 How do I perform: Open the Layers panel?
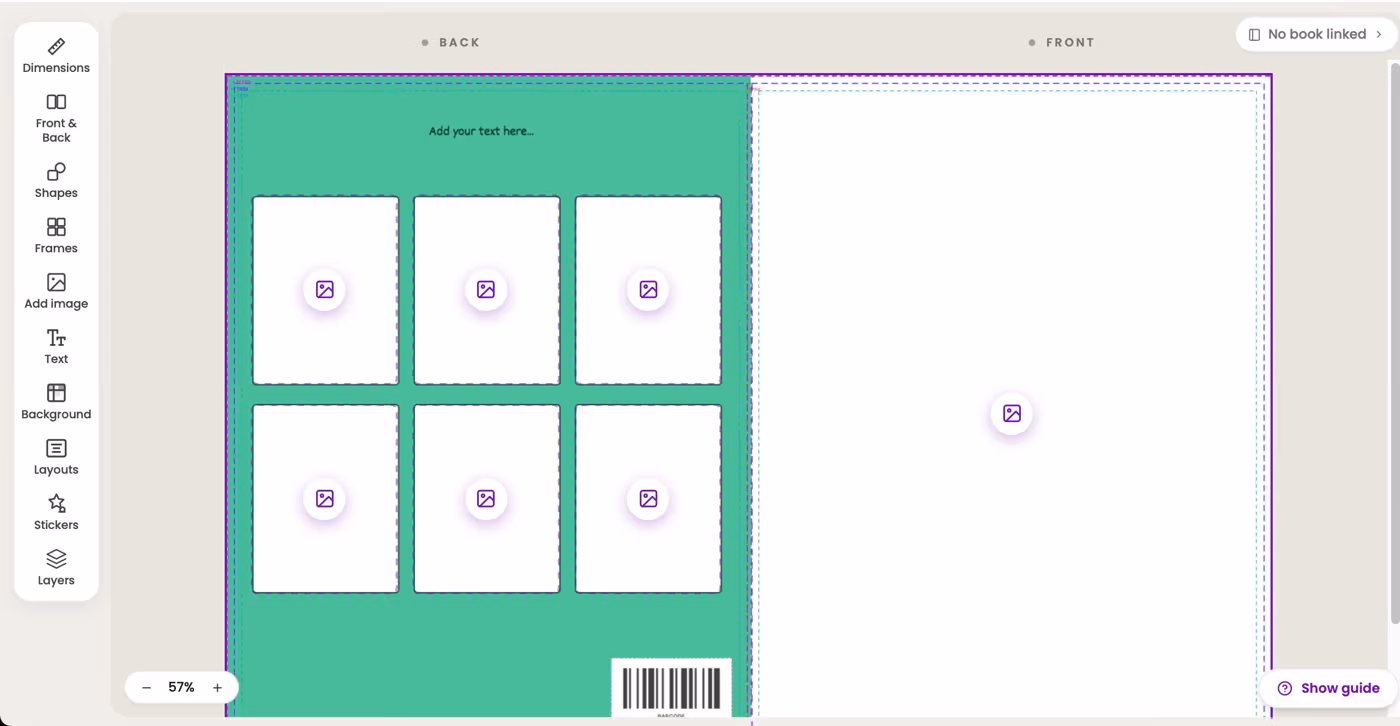click(56, 568)
